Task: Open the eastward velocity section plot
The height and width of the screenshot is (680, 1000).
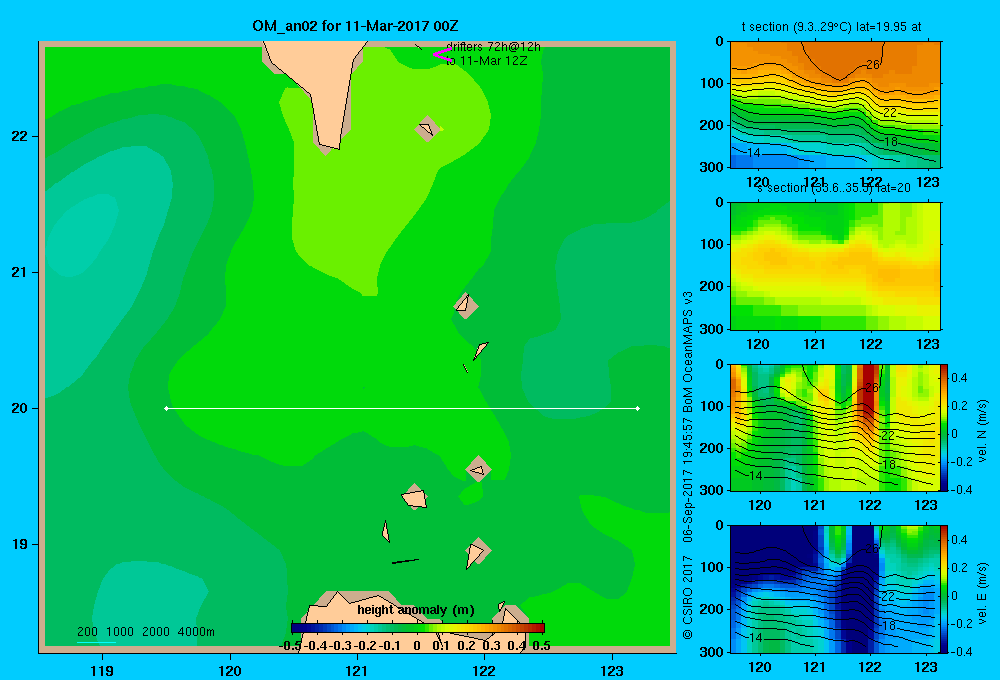Action: coord(835,589)
